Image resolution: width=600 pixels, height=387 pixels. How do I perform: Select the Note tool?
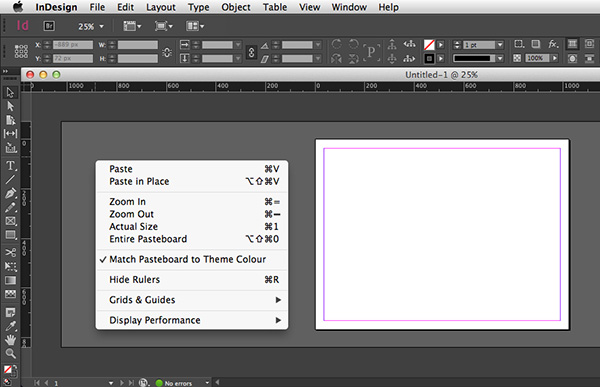pyautogui.click(x=10, y=312)
